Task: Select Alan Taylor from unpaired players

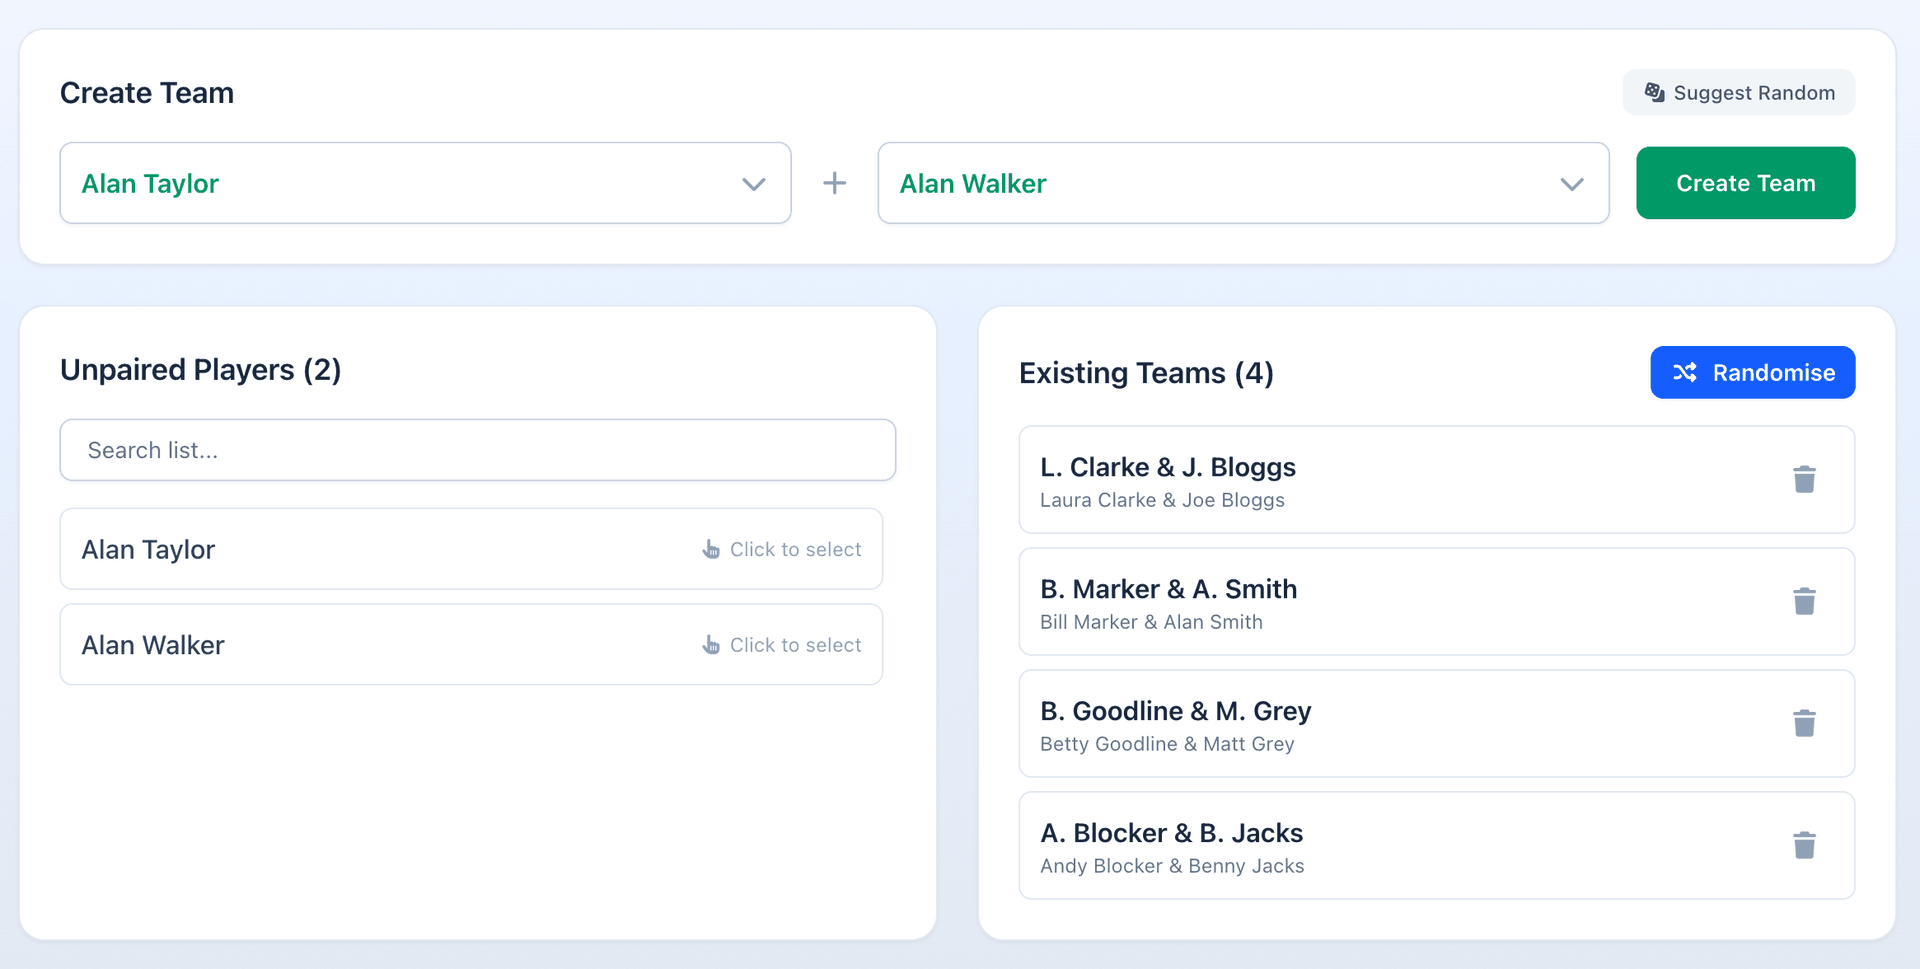Action: point(471,549)
